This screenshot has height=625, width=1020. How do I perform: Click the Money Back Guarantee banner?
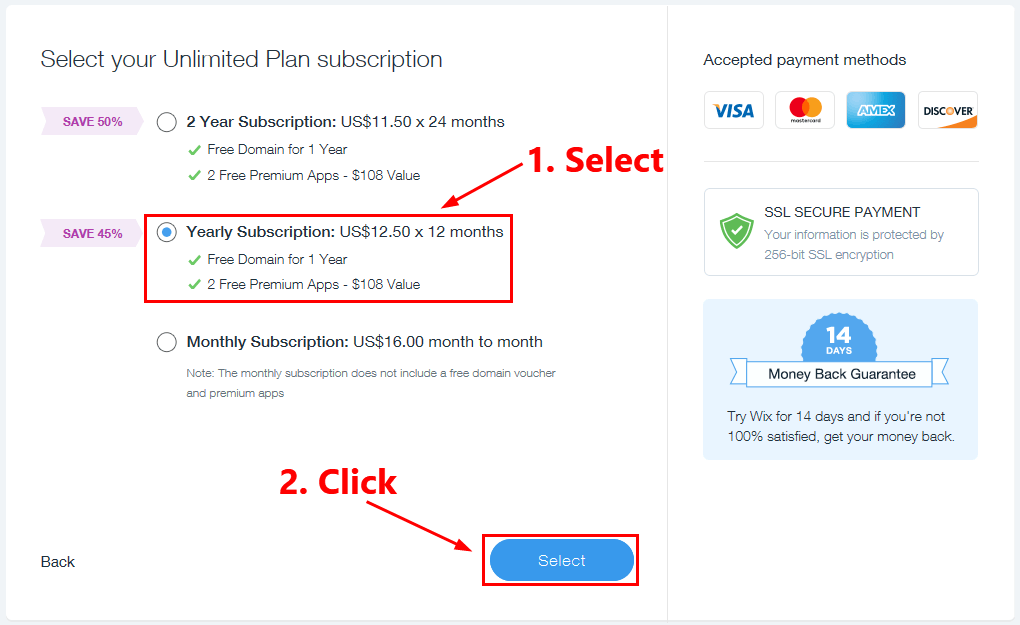pyautogui.click(x=841, y=374)
